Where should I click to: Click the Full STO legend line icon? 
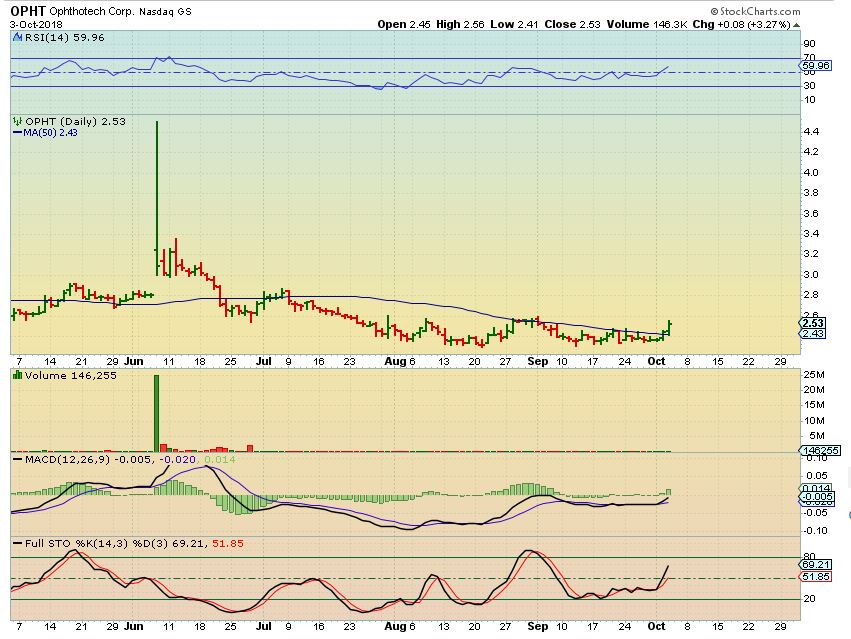pos(15,544)
